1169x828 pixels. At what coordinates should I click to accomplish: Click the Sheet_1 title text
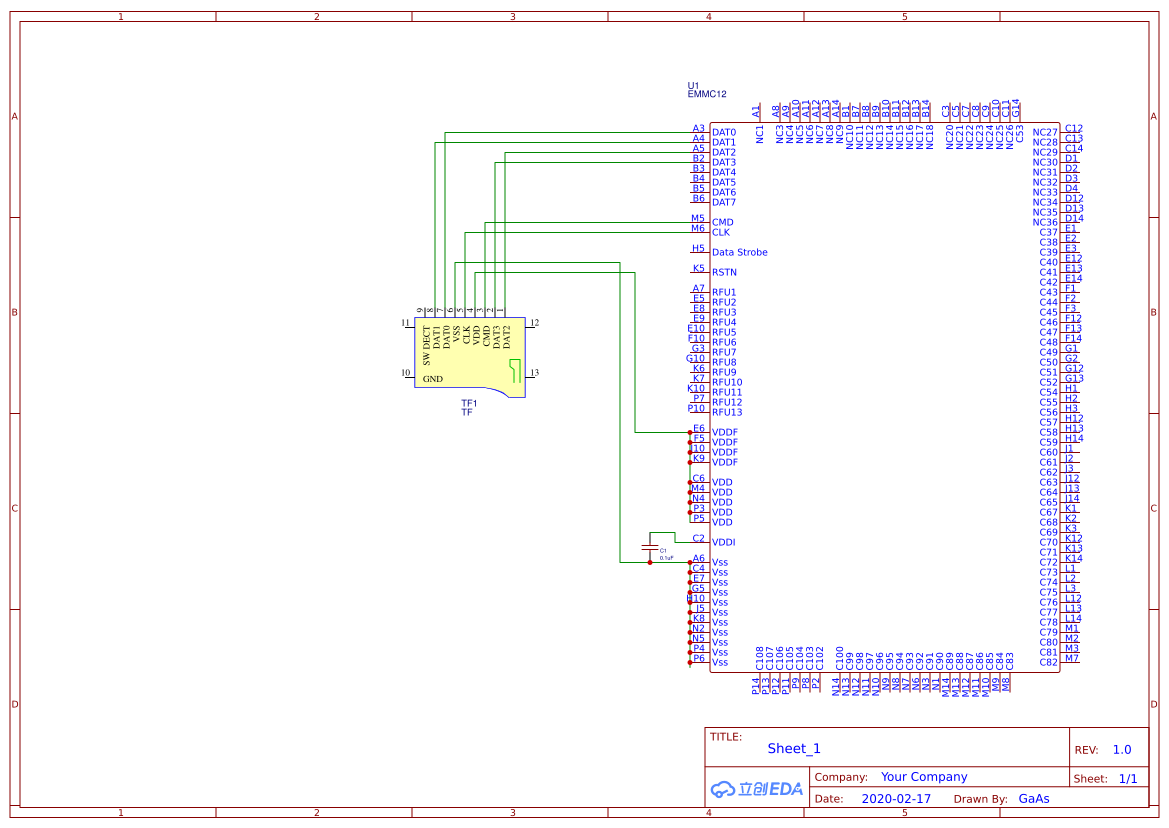coord(793,748)
